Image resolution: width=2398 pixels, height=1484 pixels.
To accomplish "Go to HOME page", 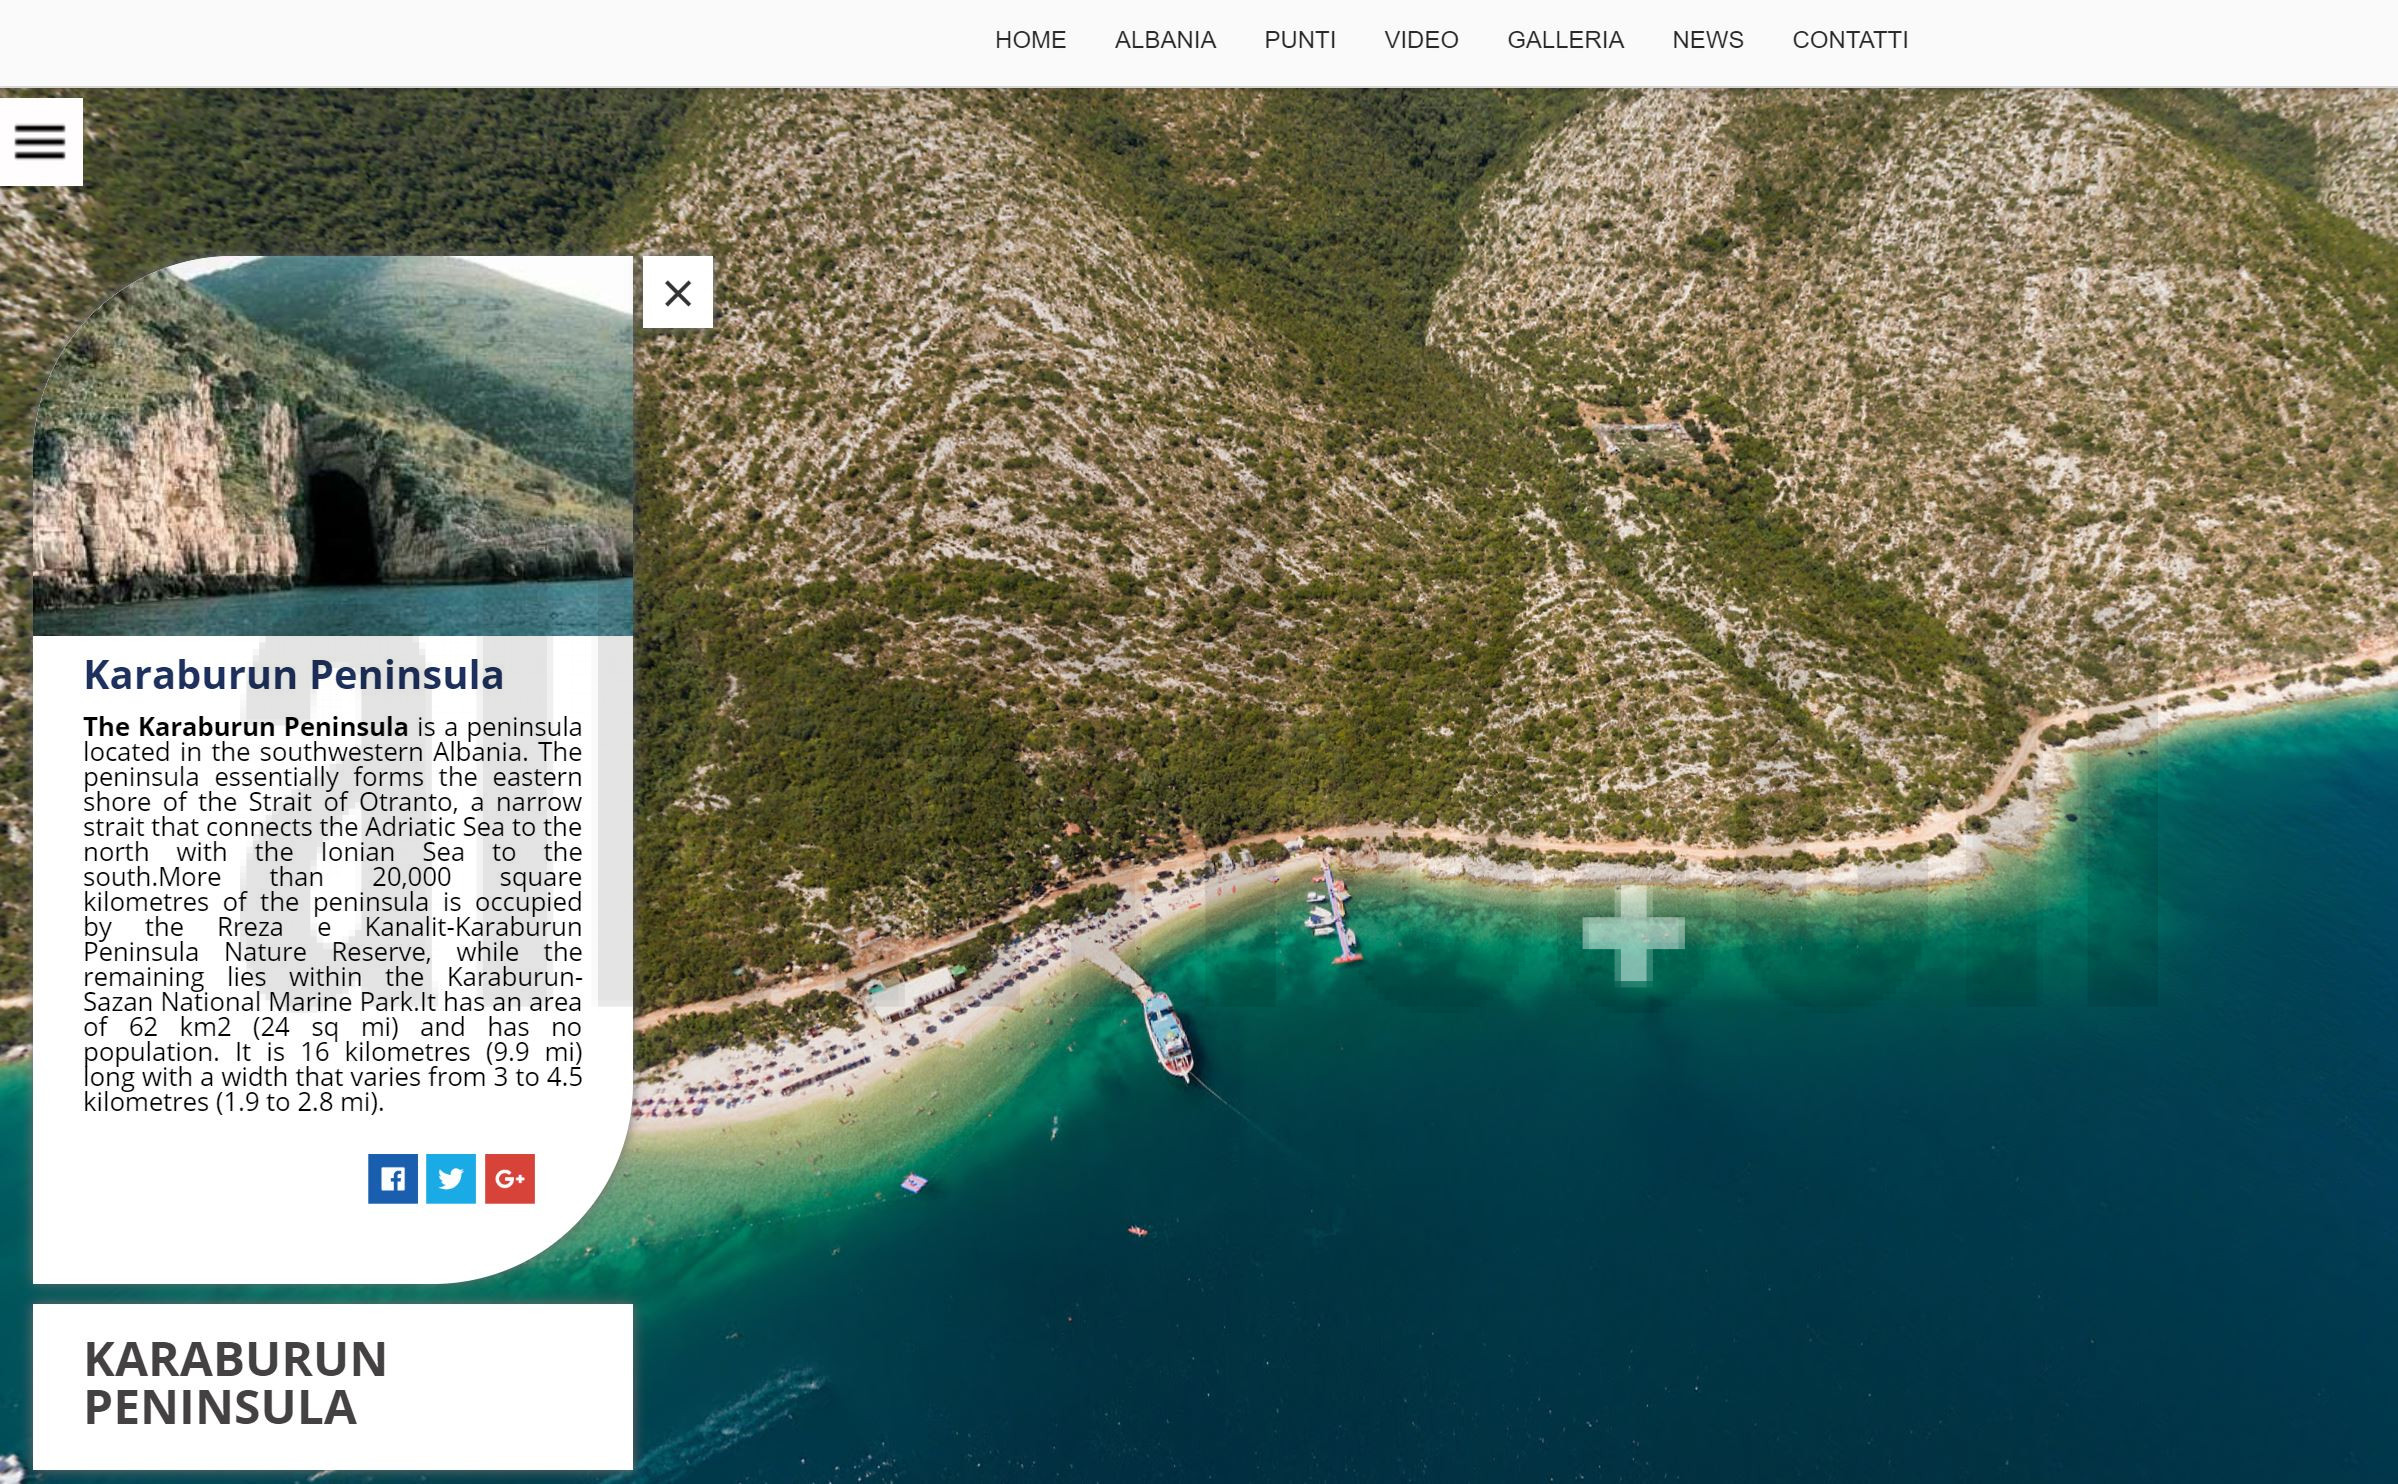I will [1030, 40].
